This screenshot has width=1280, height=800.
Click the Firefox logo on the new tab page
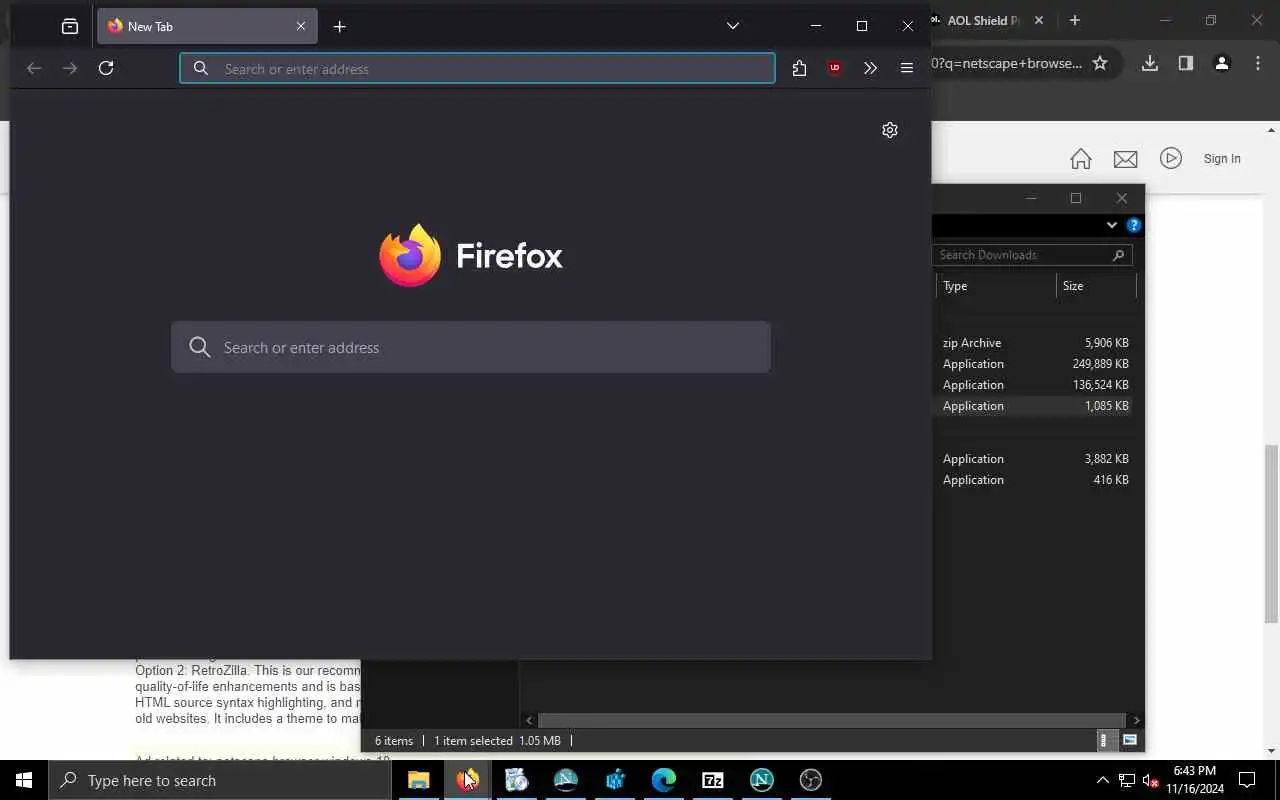[x=471, y=255]
